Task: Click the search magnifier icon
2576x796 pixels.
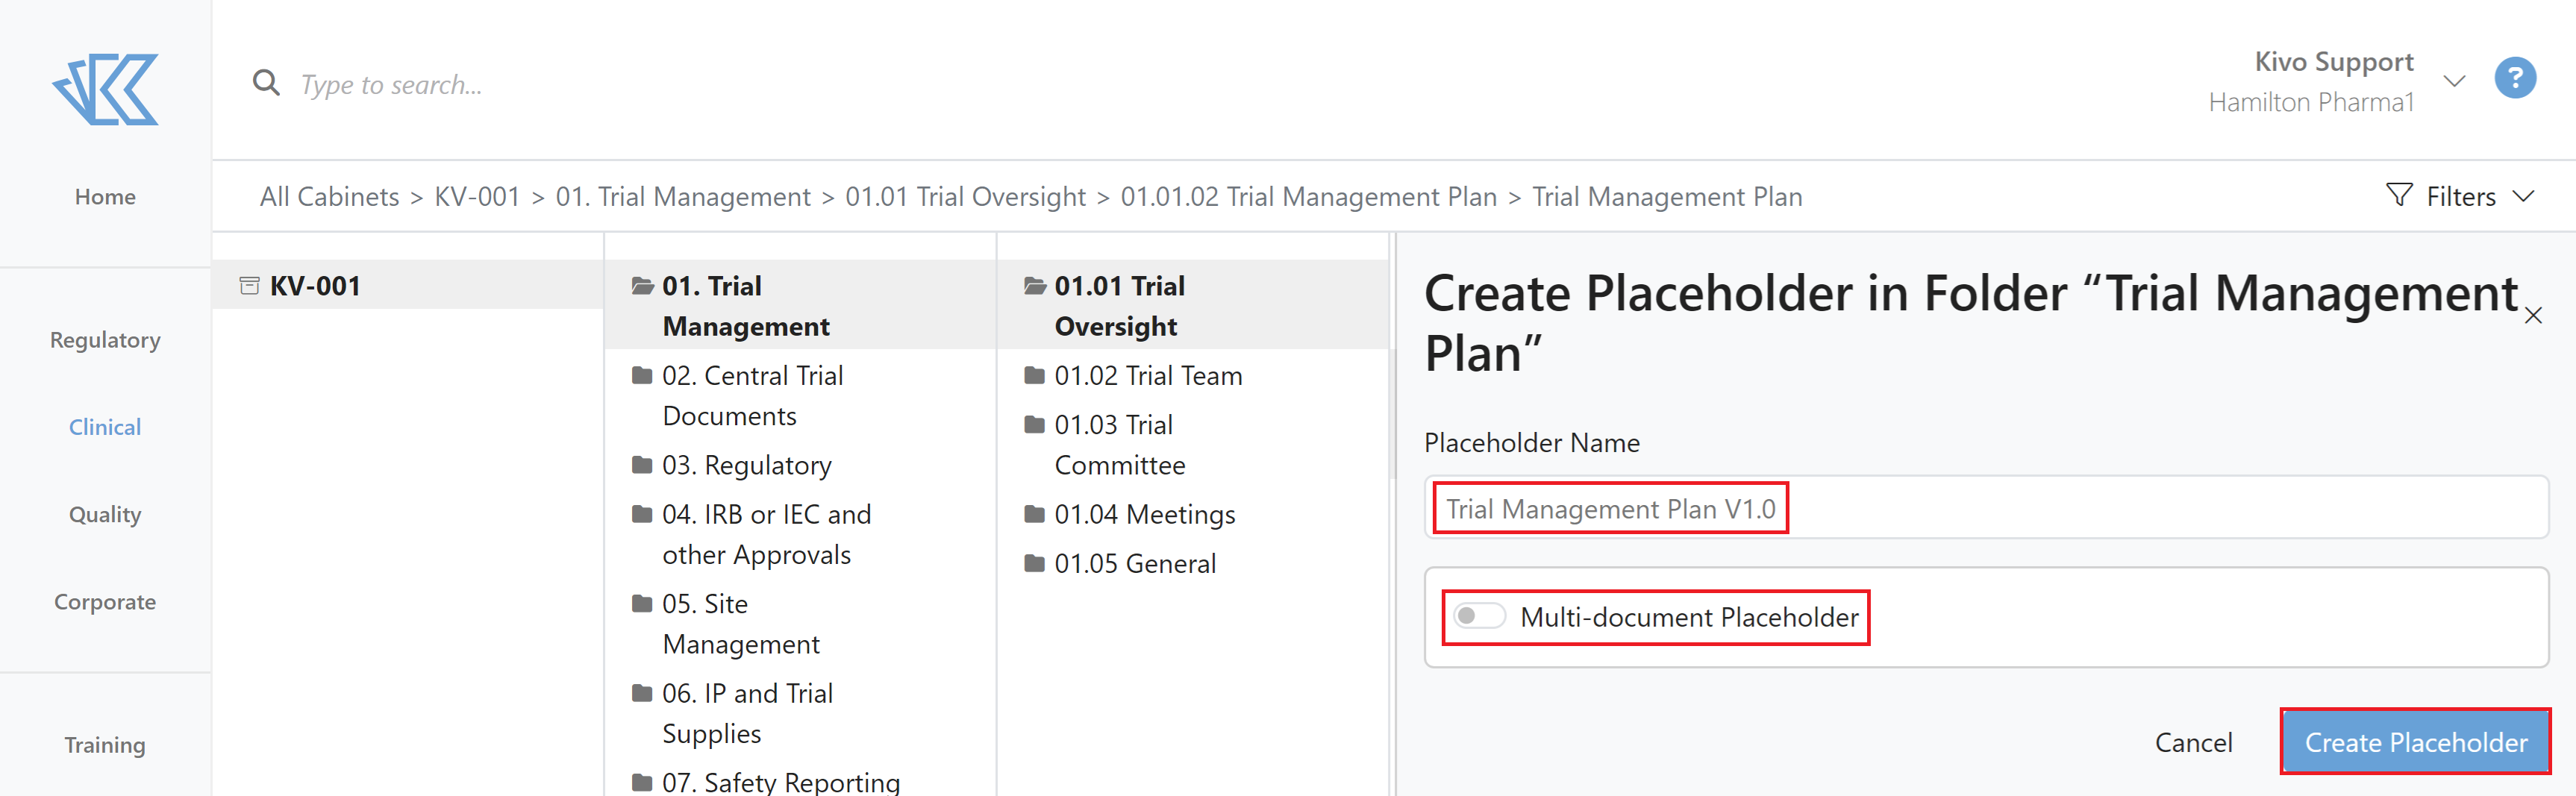Action: point(266,82)
